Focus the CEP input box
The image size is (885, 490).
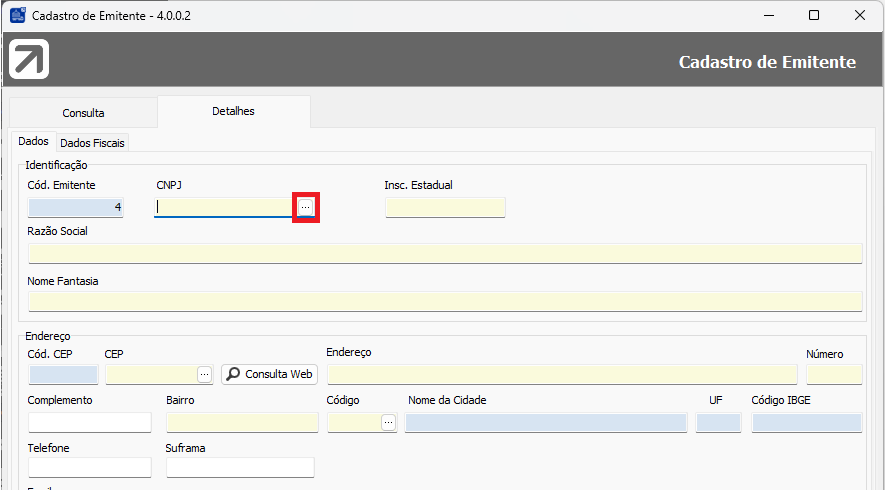pos(150,374)
